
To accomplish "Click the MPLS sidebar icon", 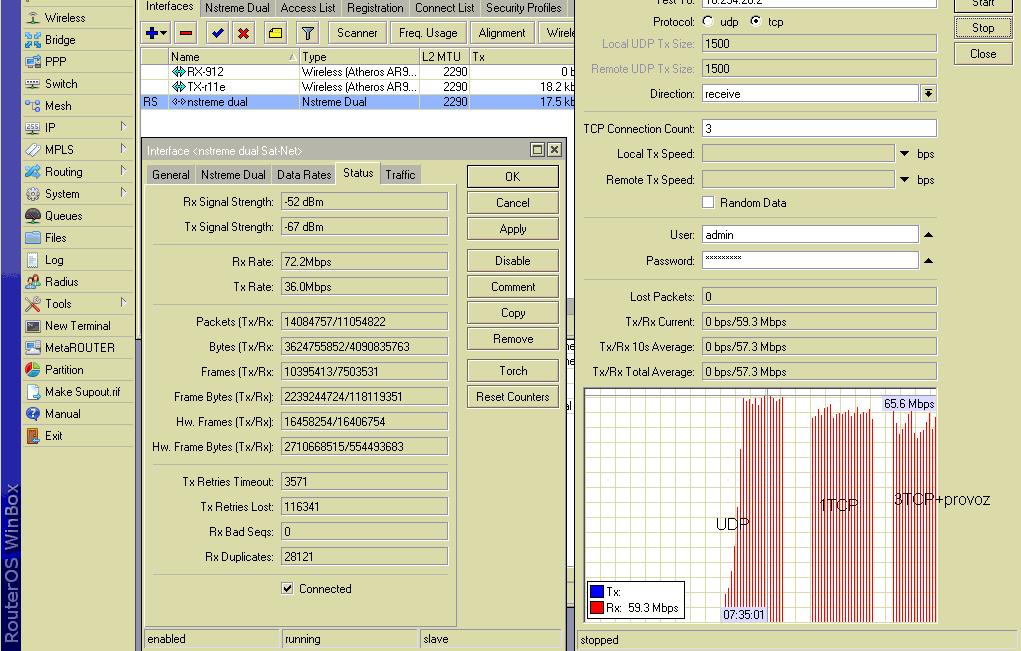I will click(x=33, y=150).
